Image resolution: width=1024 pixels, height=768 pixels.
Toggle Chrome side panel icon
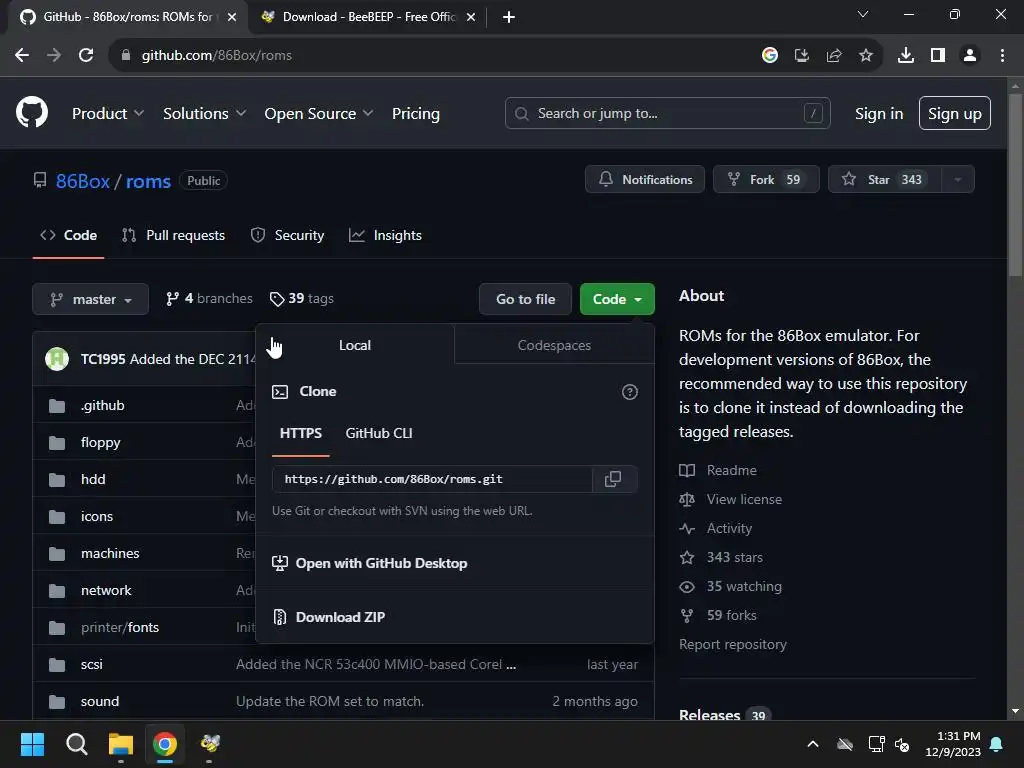[x=938, y=56]
